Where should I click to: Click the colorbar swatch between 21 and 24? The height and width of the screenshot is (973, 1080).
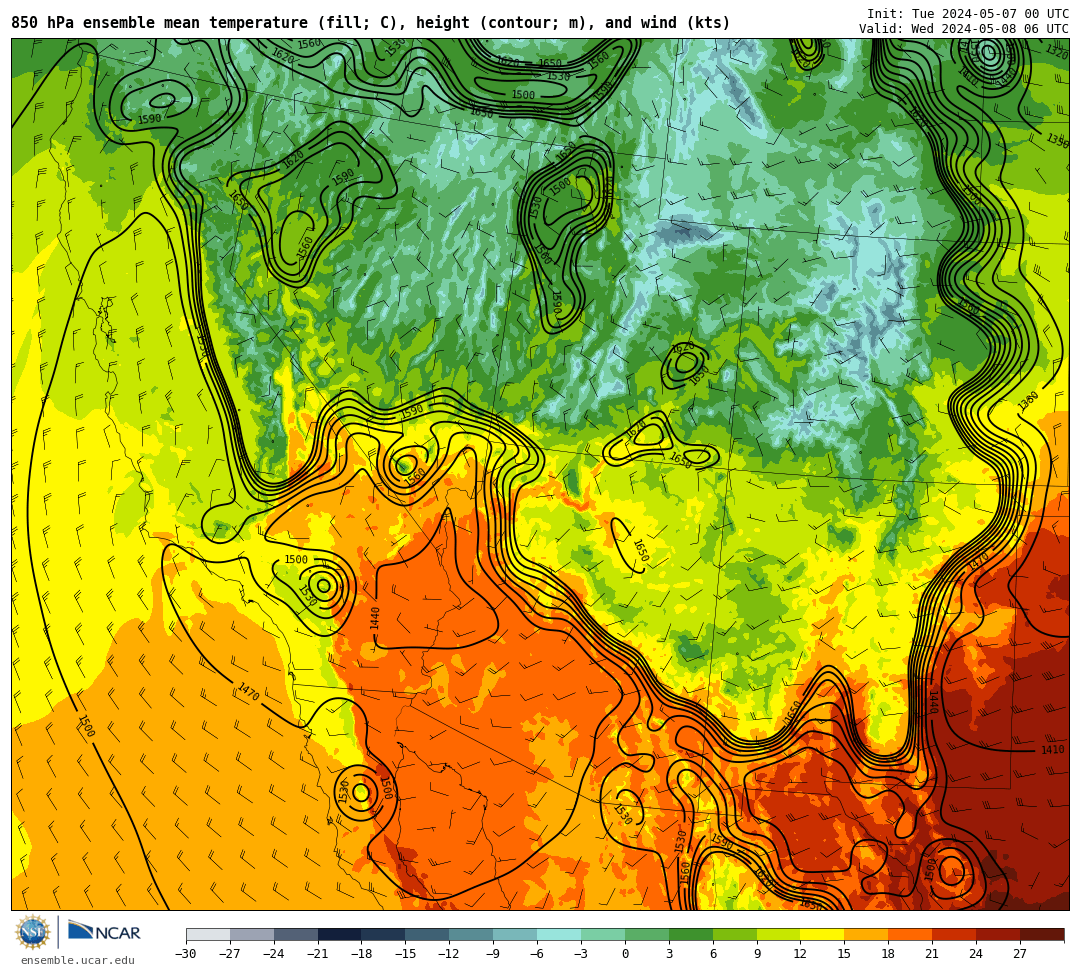tap(954, 934)
